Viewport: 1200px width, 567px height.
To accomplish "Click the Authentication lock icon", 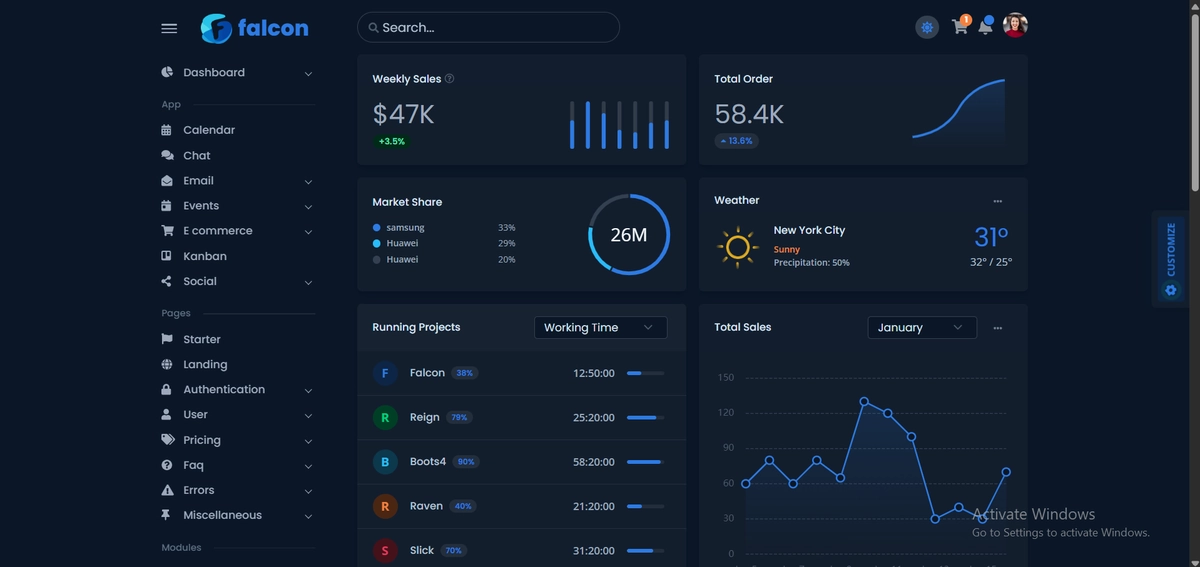I will pos(167,390).
